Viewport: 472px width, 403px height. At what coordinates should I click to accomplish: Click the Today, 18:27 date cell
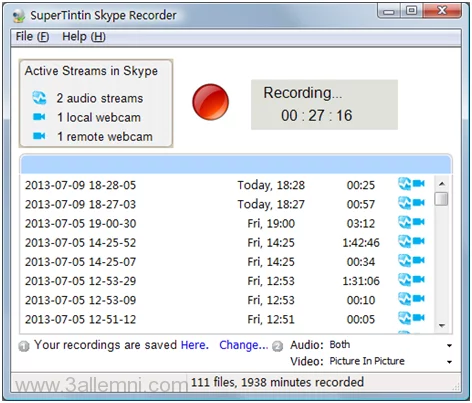271,204
